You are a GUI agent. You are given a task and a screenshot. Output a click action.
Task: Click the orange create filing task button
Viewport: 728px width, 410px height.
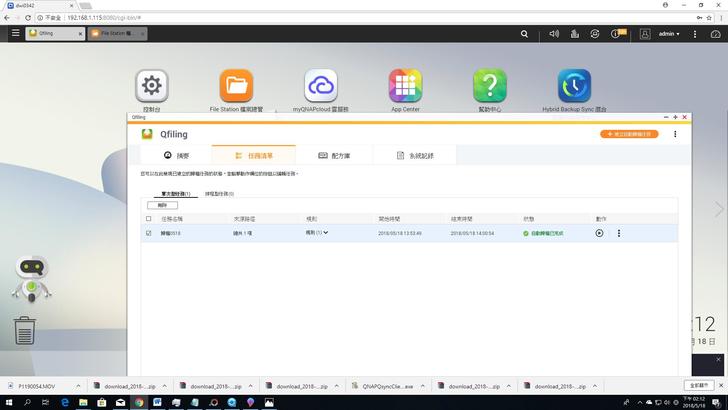click(629, 134)
